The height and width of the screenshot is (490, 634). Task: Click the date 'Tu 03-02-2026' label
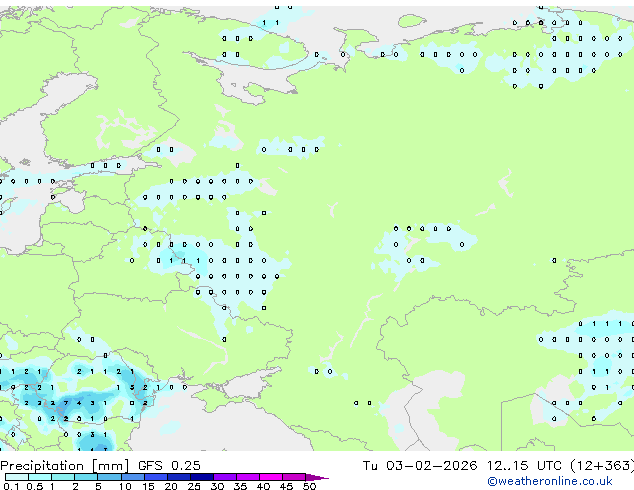pos(420,466)
